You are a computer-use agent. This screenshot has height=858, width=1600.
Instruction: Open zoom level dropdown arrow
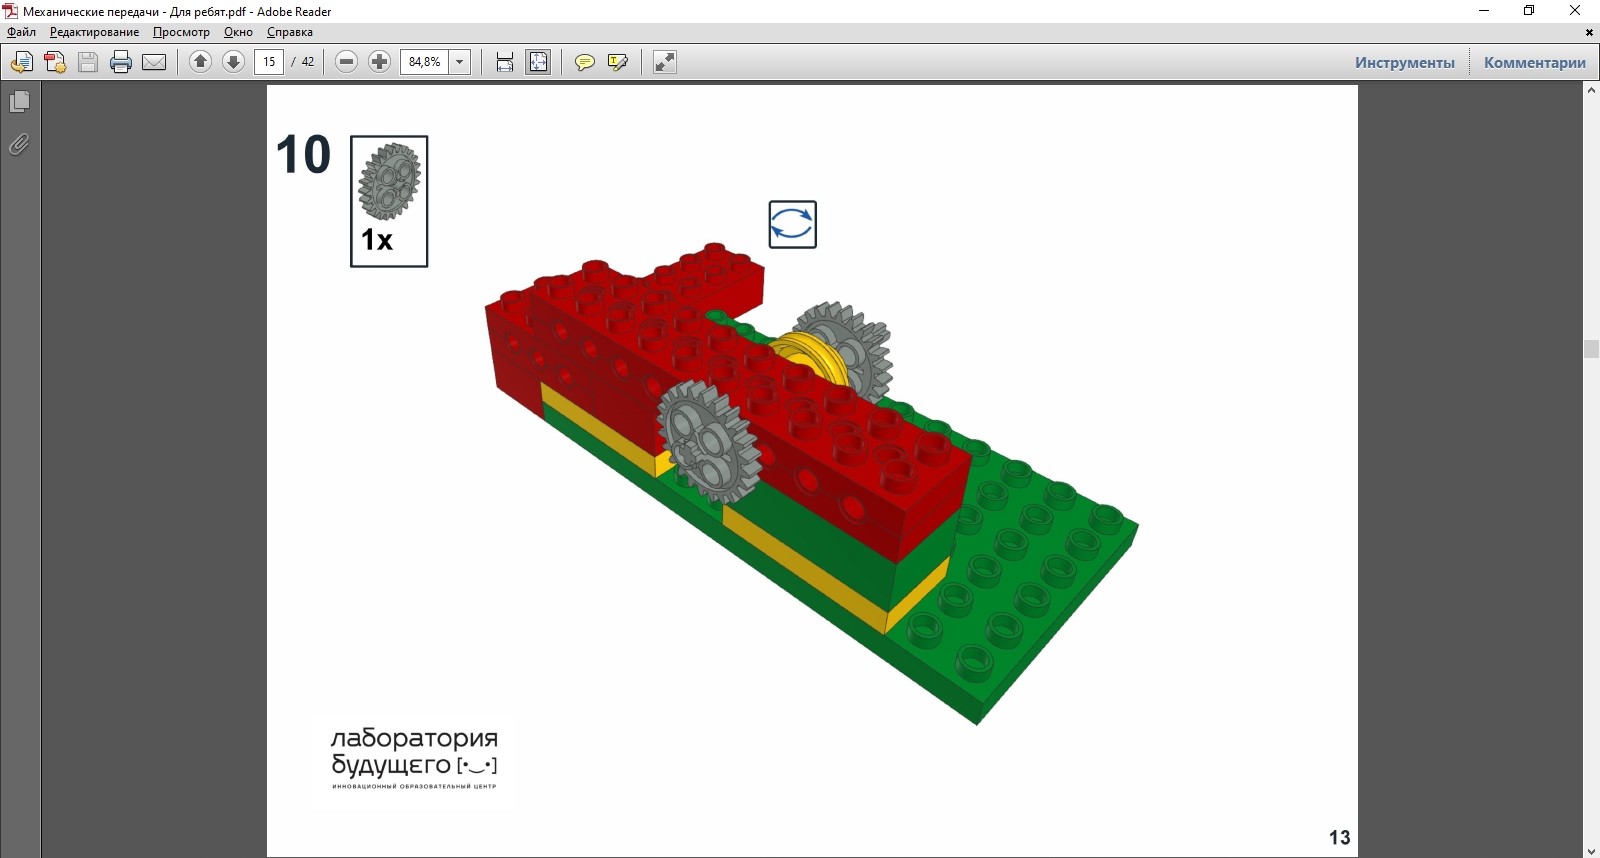460,62
